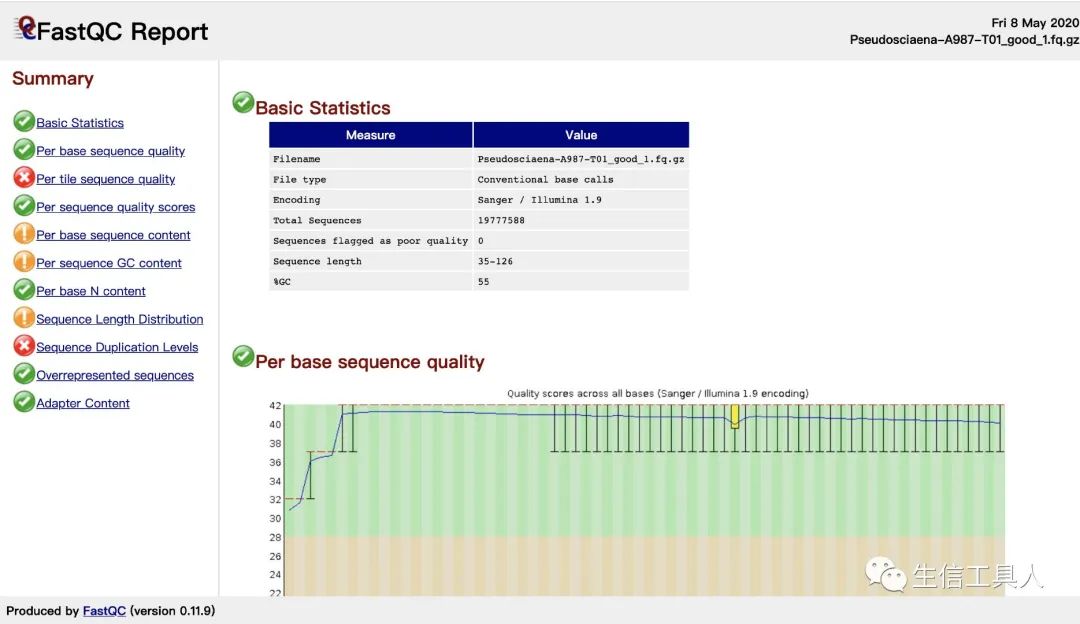
Task: Click pass icon next to Basic Statistics heading
Action: pyautogui.click(x=243, y=103)
